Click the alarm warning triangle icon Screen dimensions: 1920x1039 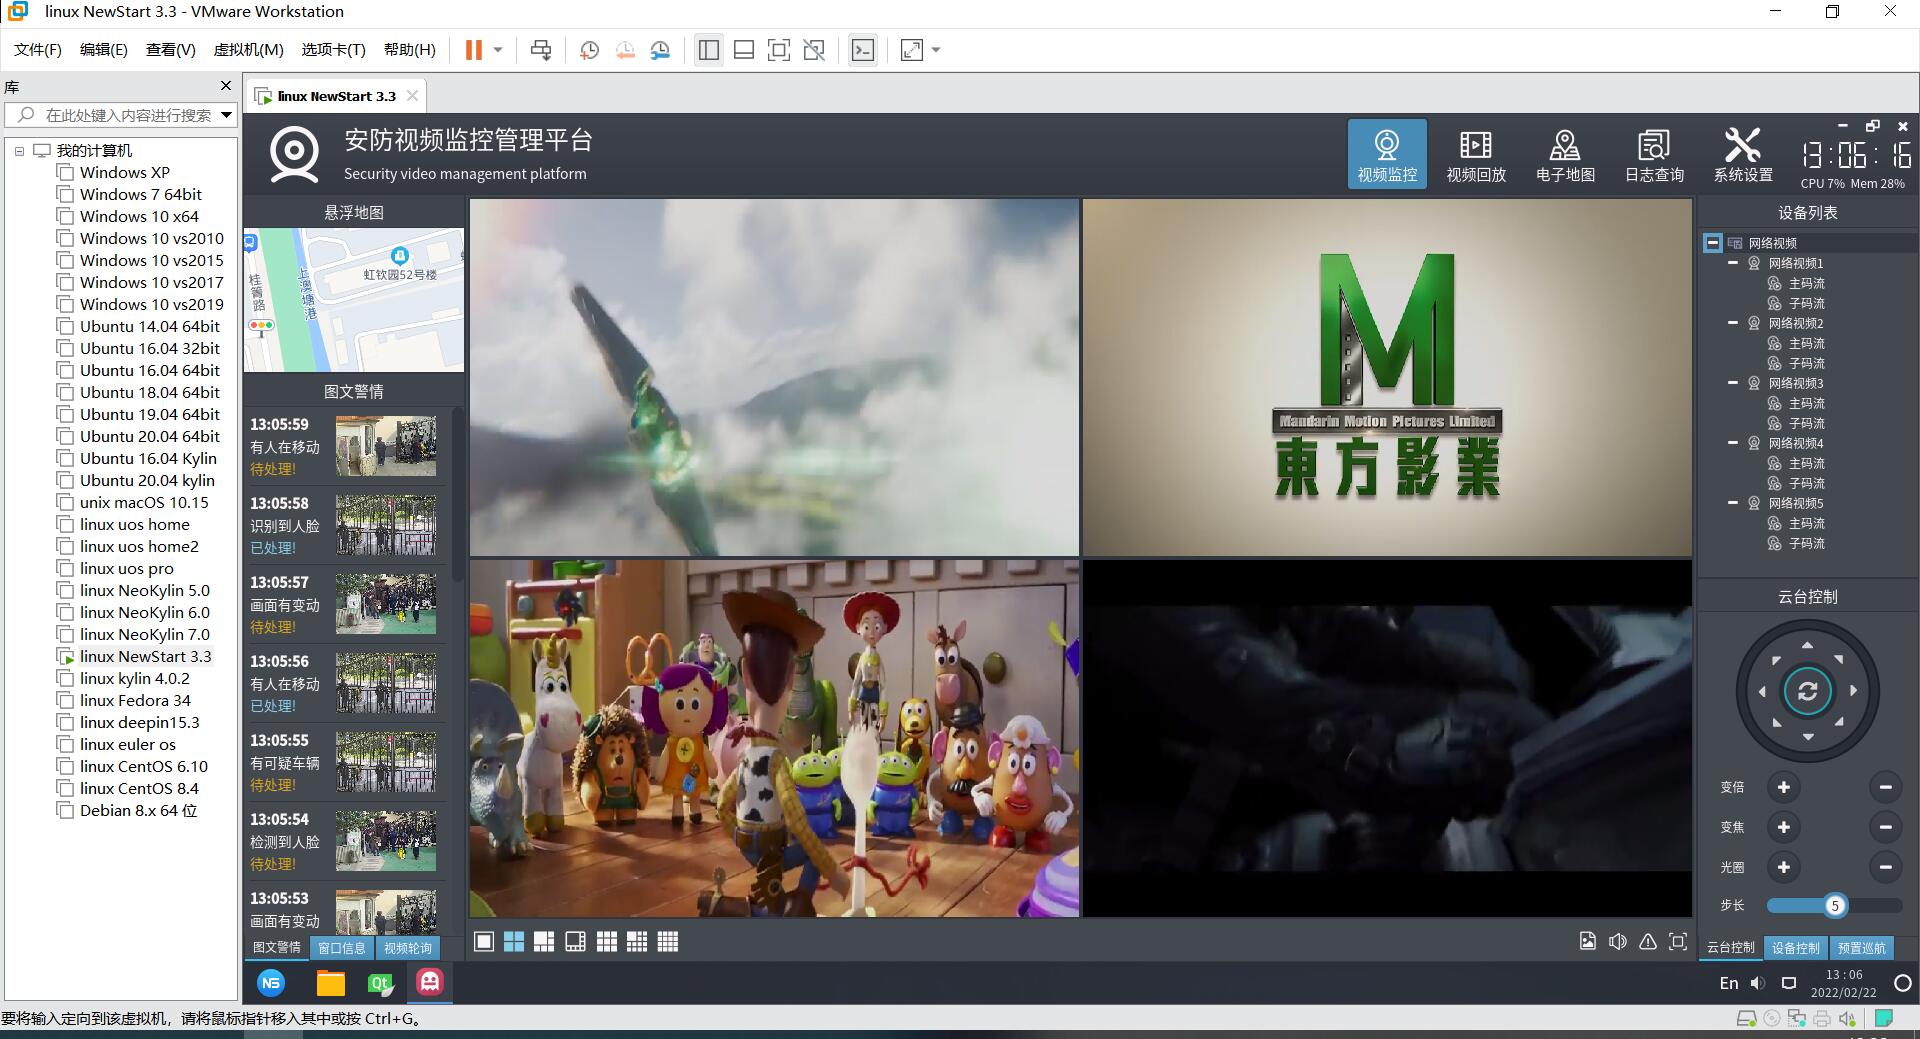pyautogui.click(x=1648, y=942)
